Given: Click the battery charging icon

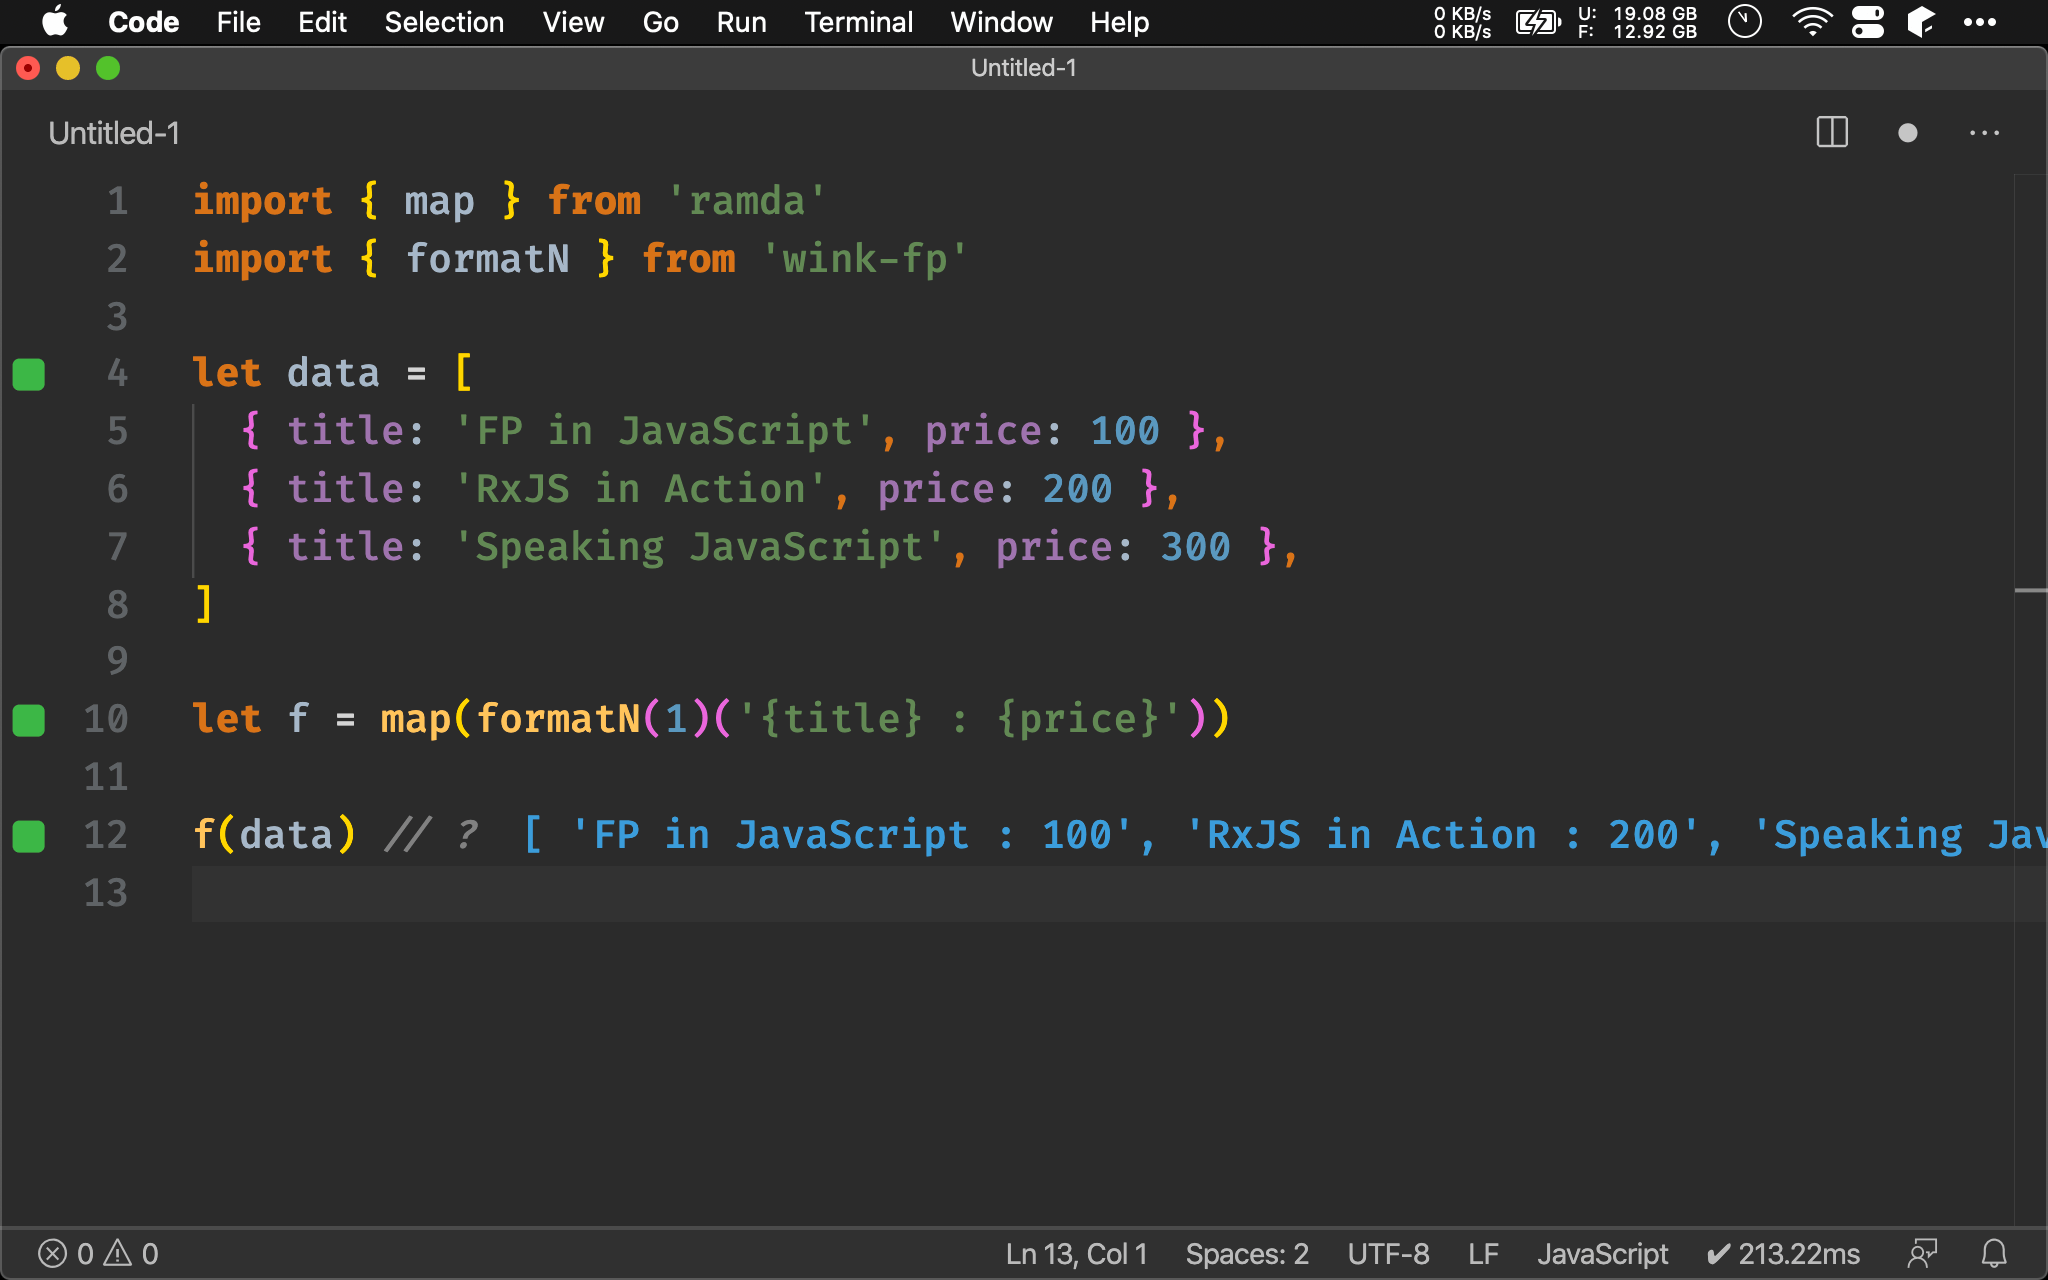Looking at the screenshot, I should click(x=1538, y=22).
